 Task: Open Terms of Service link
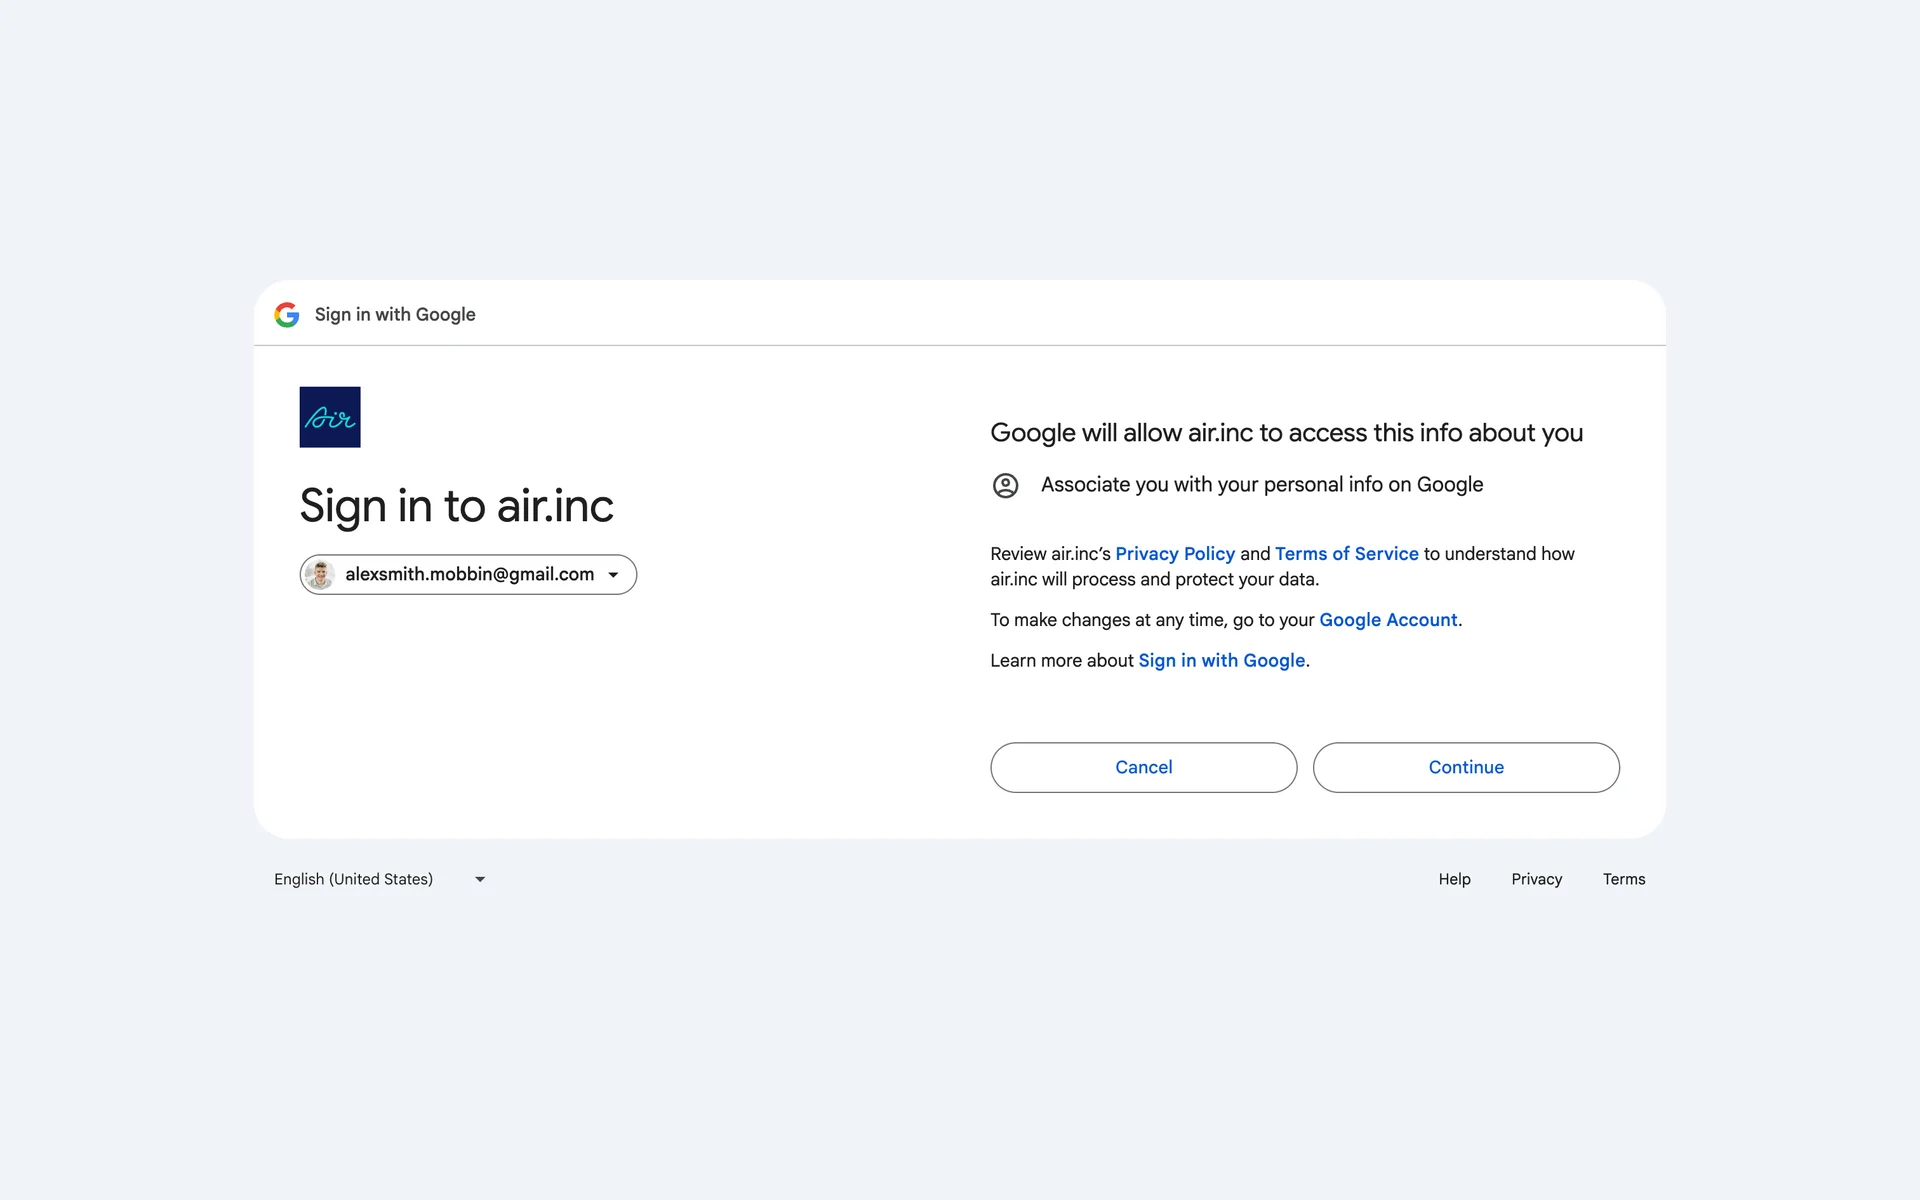pyautogui.click(x=1346, y=554)
